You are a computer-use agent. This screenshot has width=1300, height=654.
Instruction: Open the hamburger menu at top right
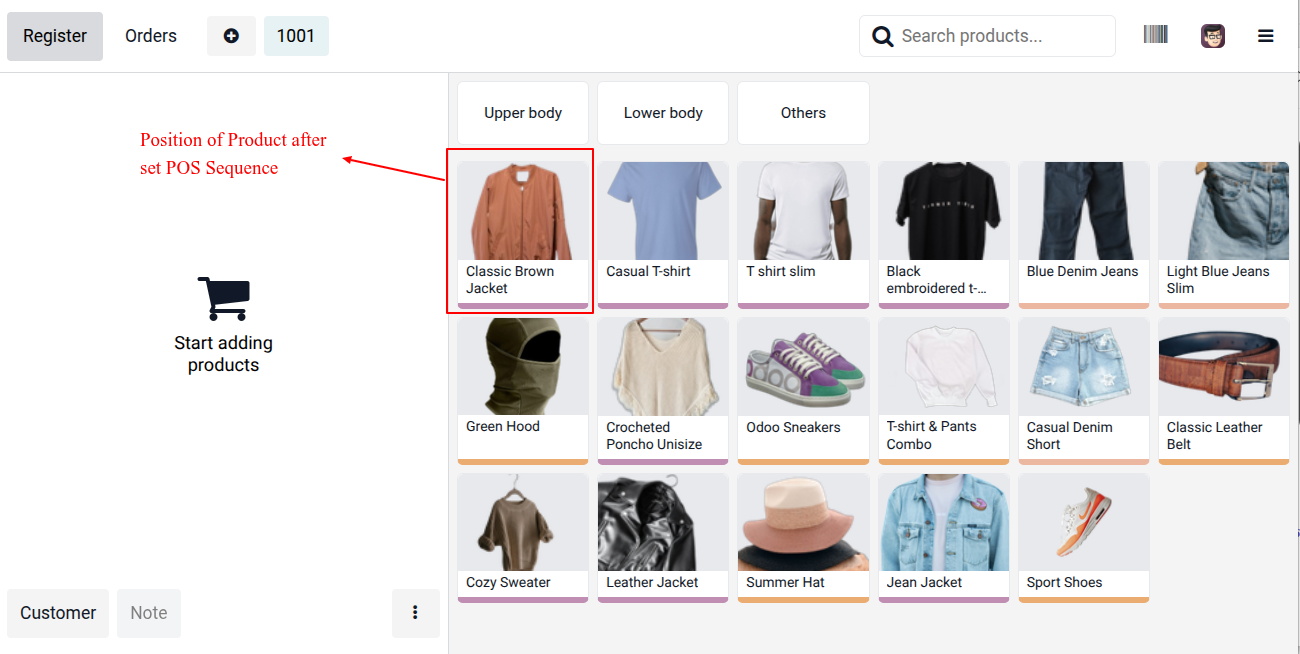(1266, 35)
